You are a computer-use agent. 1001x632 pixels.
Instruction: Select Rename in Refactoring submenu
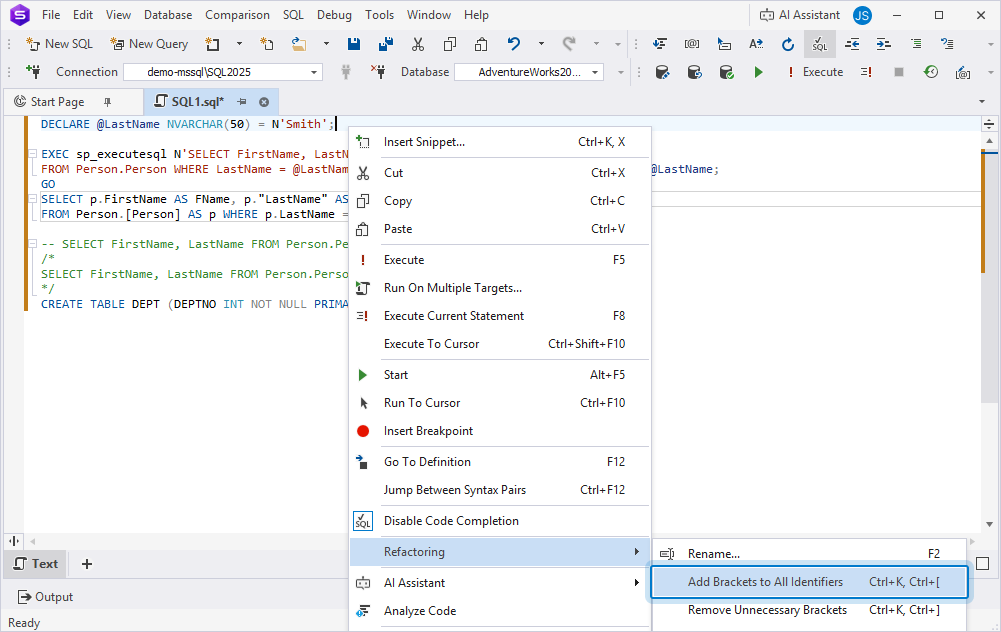coord(809,553)
